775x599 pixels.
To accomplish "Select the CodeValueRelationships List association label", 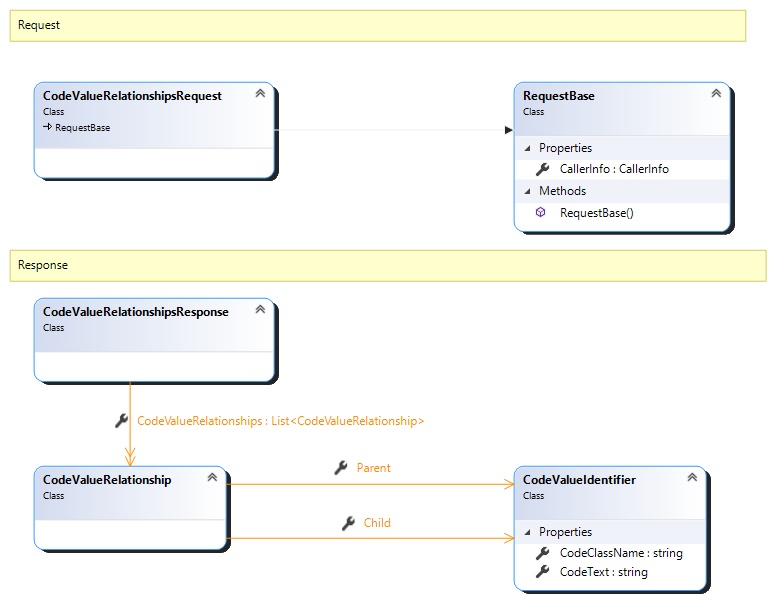I will coord(280,421).
